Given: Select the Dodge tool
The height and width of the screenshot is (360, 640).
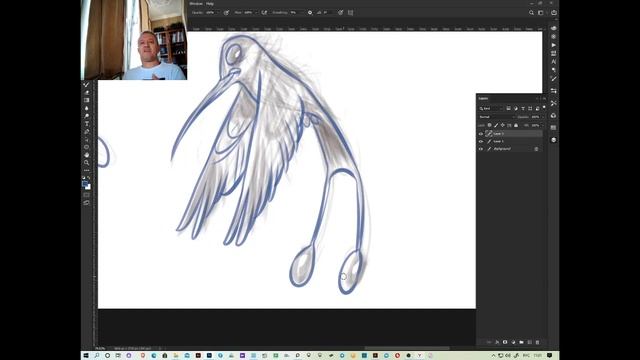Looking at the screenshot, I should [x=87, y=116].
